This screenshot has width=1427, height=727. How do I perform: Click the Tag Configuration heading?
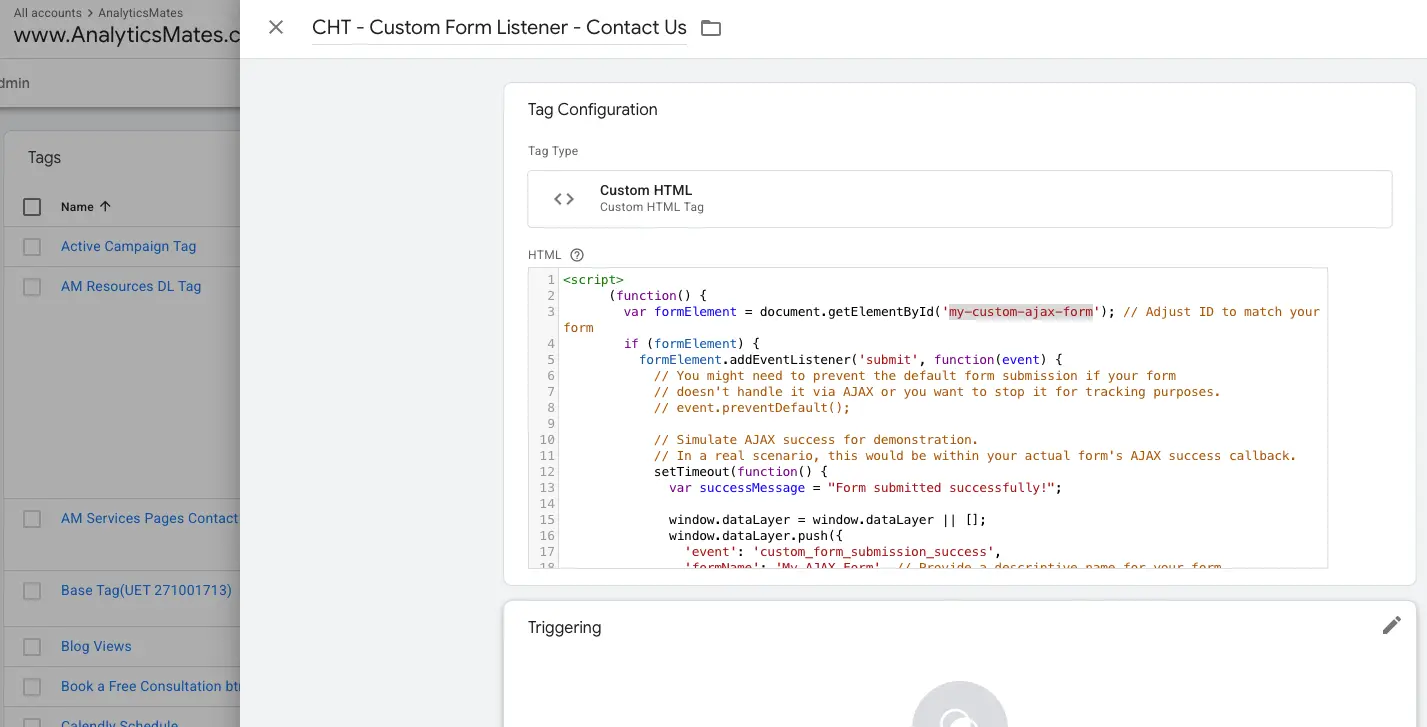point(592,109)
